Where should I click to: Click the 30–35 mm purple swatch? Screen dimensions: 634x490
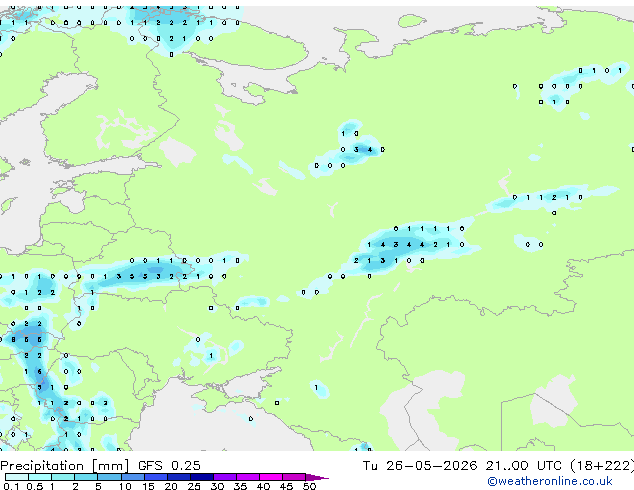pyautogui.click(x=224, y=477)
